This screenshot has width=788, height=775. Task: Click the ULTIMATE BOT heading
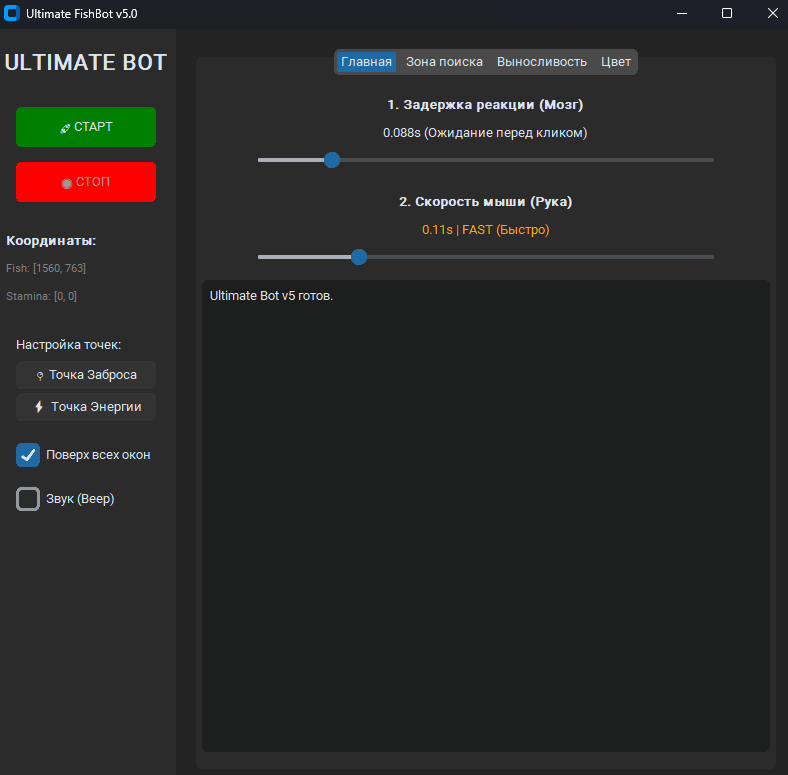point(86,62)
